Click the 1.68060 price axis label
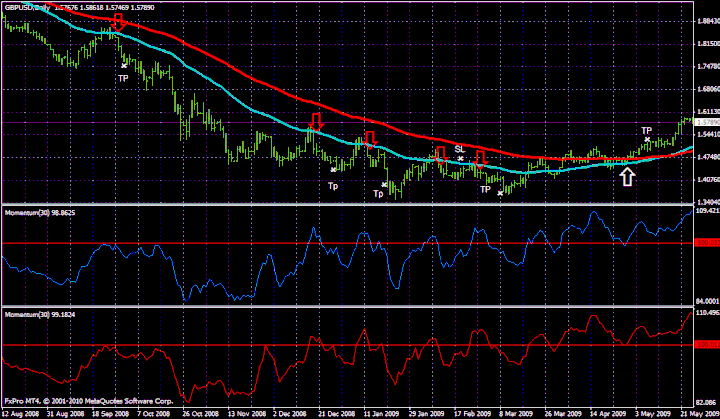Image resolution: width=720 pixels, height=419 pixels. point(708,89)
